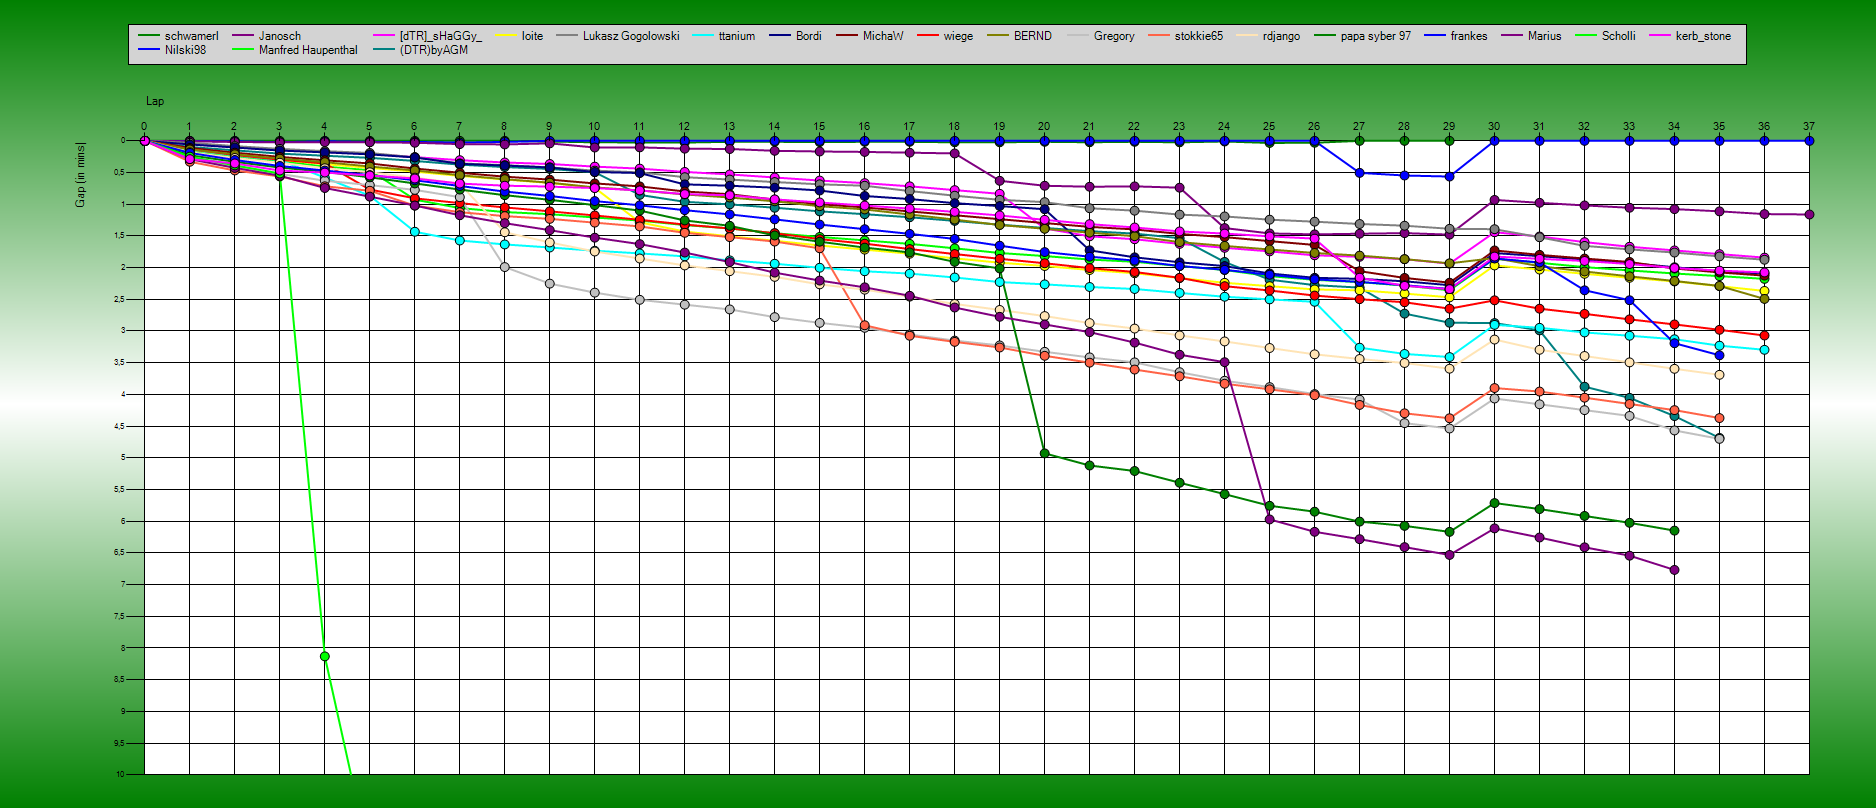Click the lowest purple data point at lap 34
Image resolution: width=1876 pixels, height=808 pixels.
[x=1674, y=570]
